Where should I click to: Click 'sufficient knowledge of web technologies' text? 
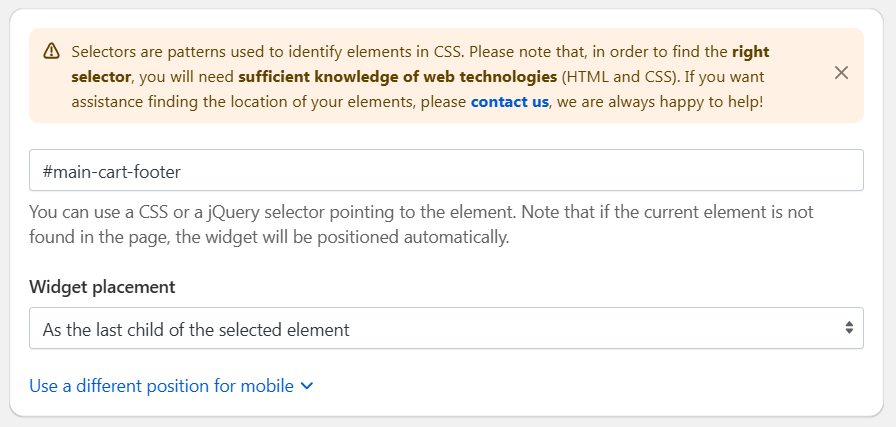(398, 77)
